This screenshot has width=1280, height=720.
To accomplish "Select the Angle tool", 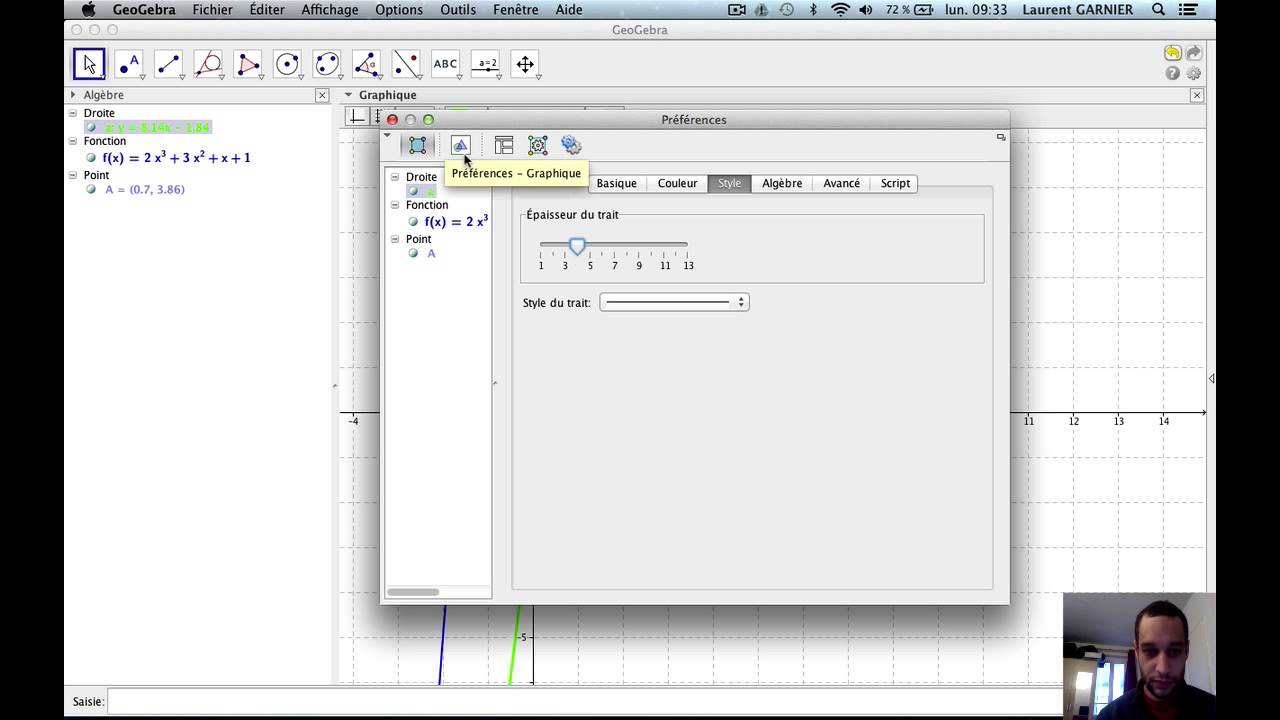I will pyautogui.click(x=366, y=64).
